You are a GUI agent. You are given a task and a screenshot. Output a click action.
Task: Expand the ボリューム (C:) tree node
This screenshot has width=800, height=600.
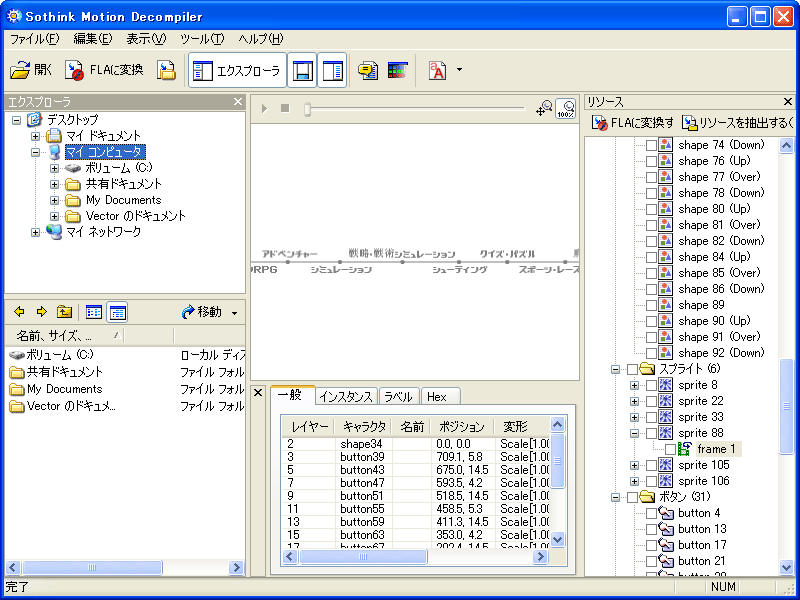click(x=55, y=168)
